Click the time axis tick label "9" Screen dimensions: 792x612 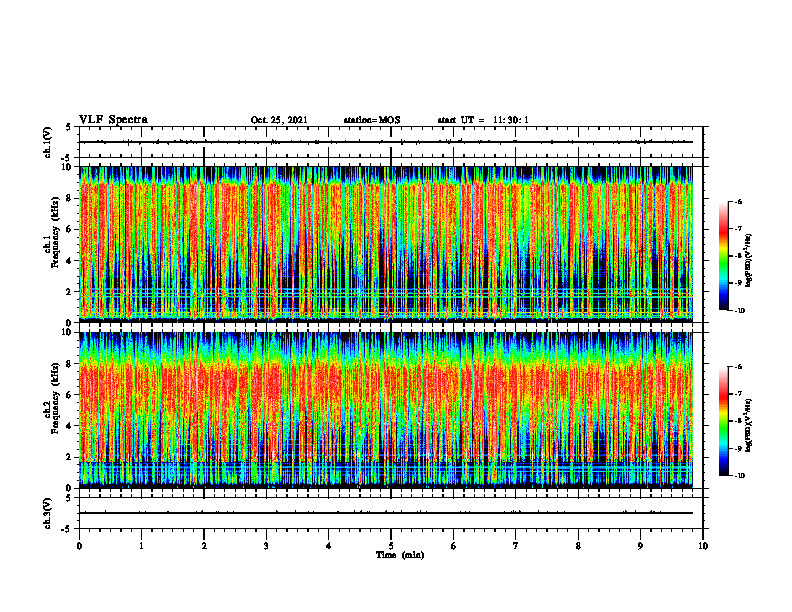(x=640, y=546)
